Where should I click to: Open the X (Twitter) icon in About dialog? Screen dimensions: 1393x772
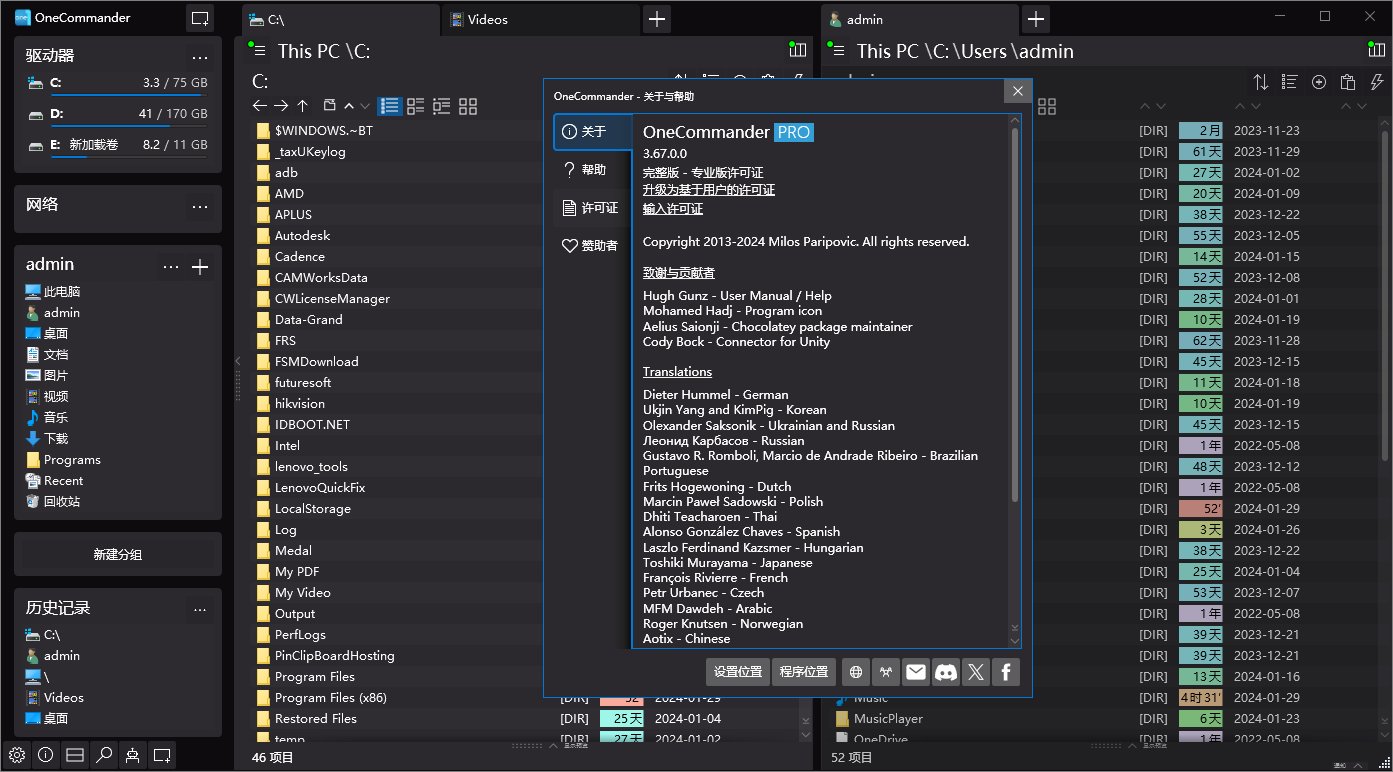point(976,672)
